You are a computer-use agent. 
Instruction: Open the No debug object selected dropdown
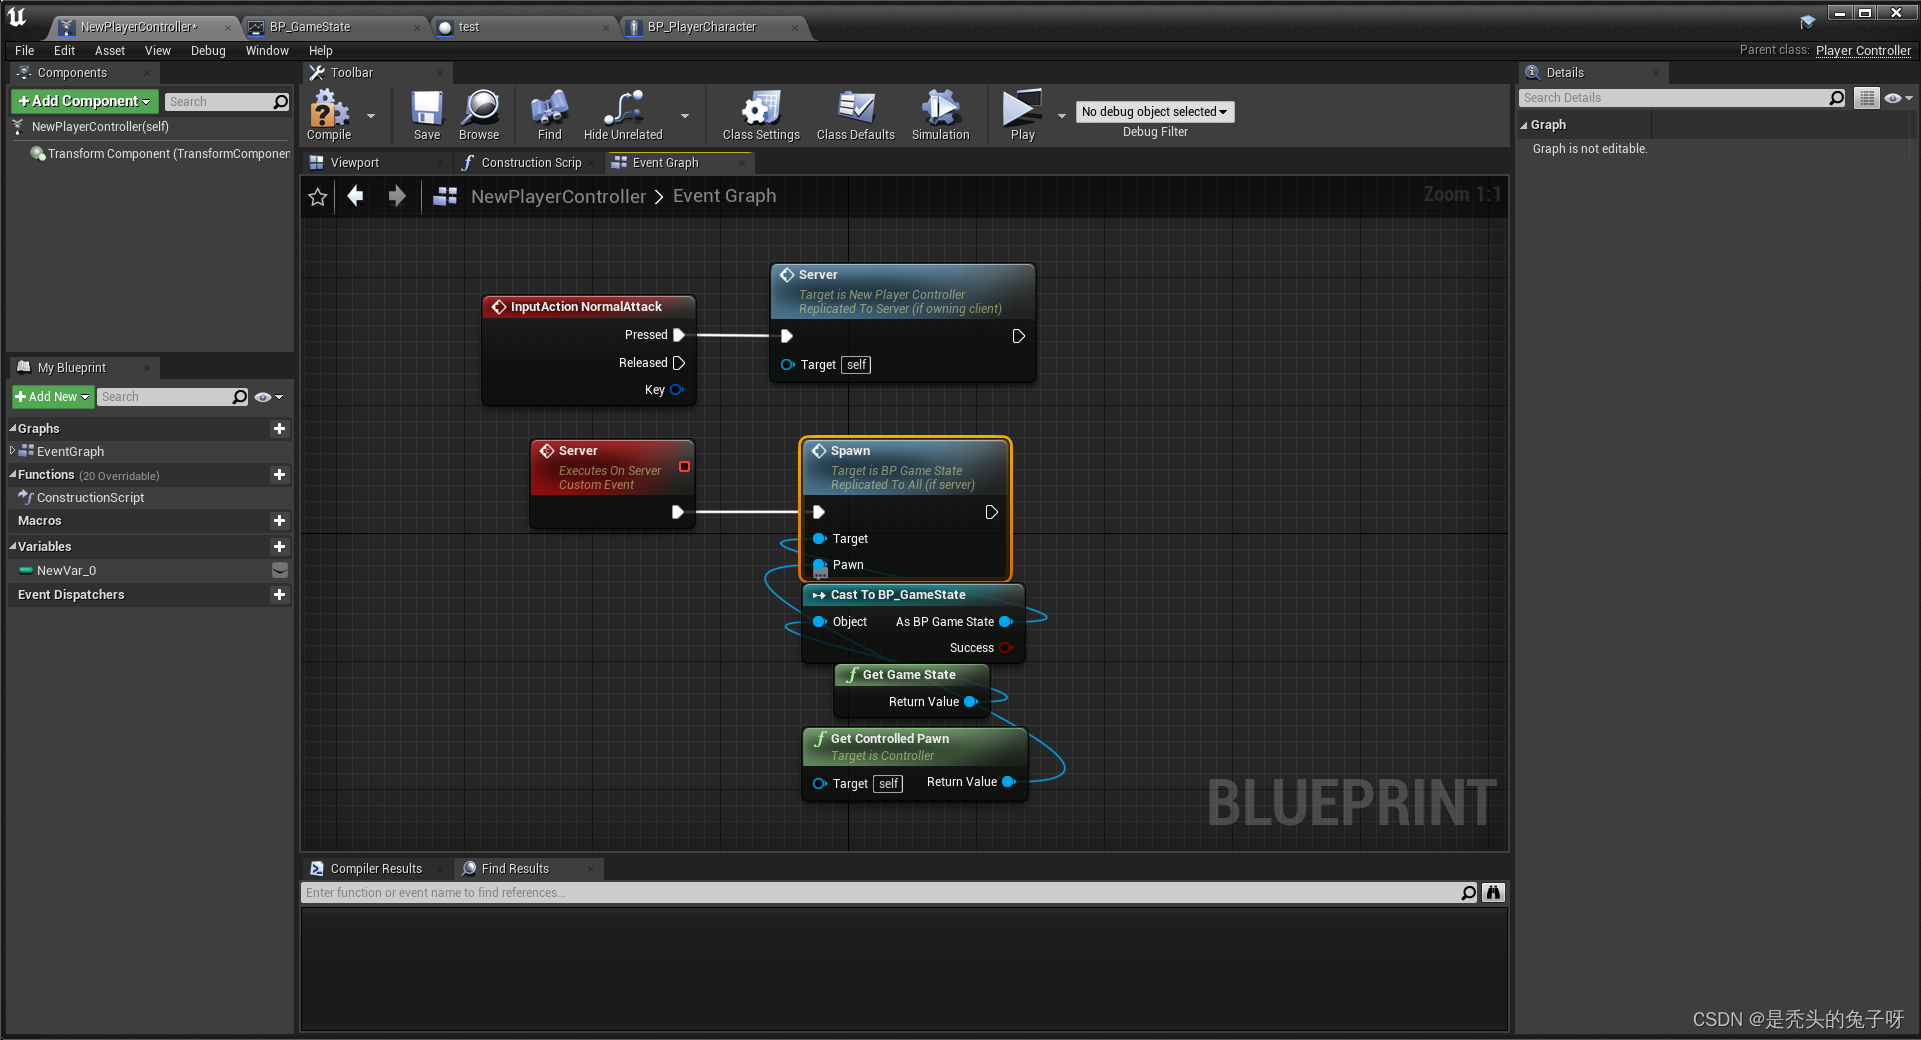coord(1153,111)
